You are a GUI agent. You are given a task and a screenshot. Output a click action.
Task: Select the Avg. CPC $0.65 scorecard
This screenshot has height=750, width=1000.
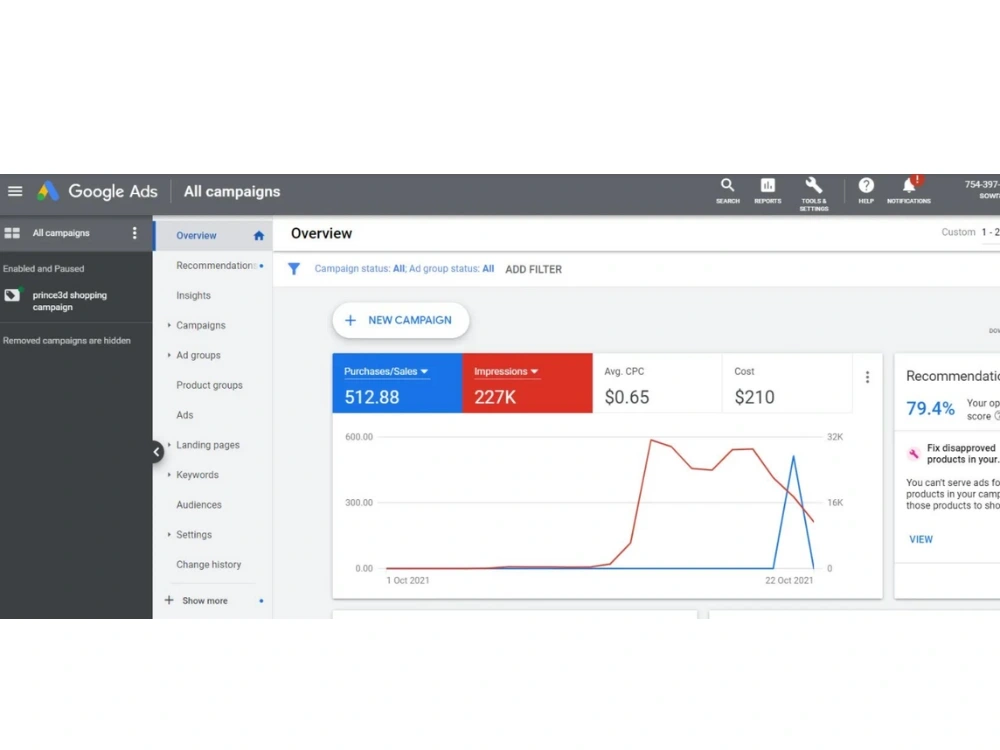coord(657,383)
